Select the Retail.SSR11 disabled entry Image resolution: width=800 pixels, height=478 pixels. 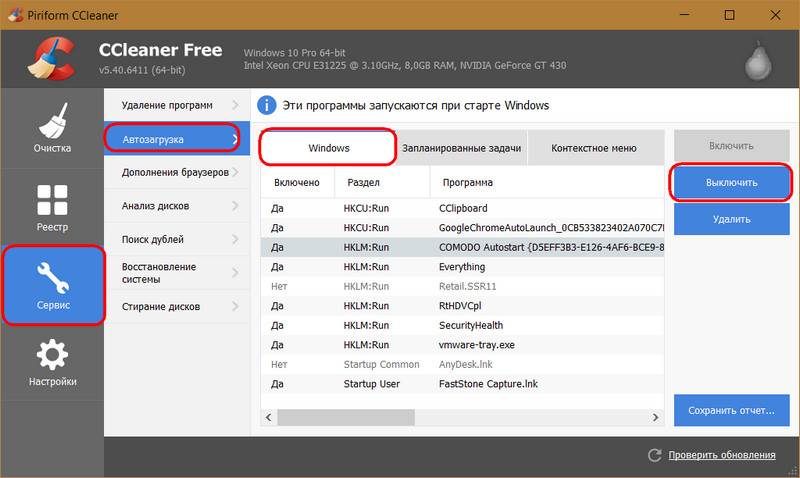462,286
